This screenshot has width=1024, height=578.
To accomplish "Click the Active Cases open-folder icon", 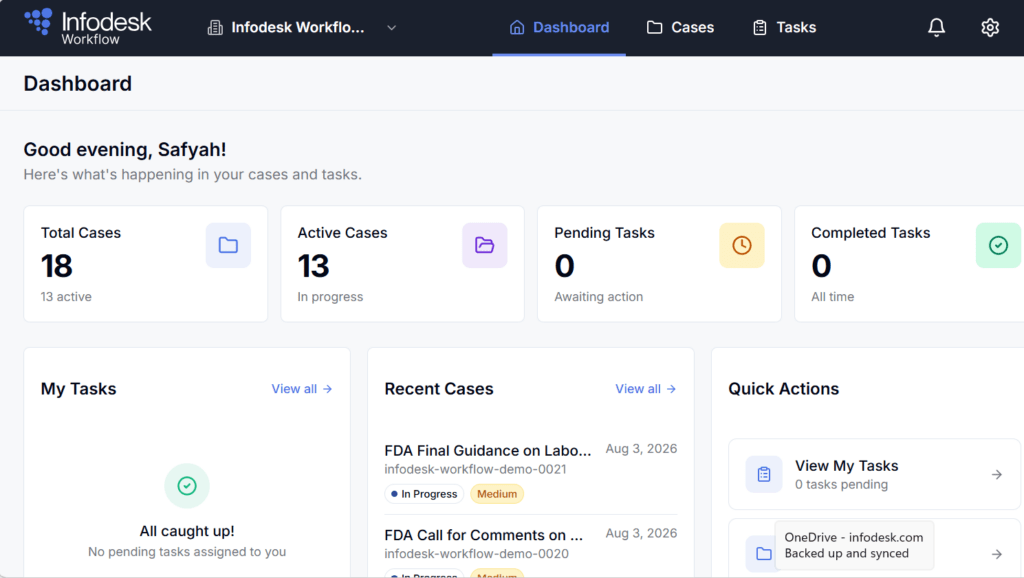I will pos(485,245).
